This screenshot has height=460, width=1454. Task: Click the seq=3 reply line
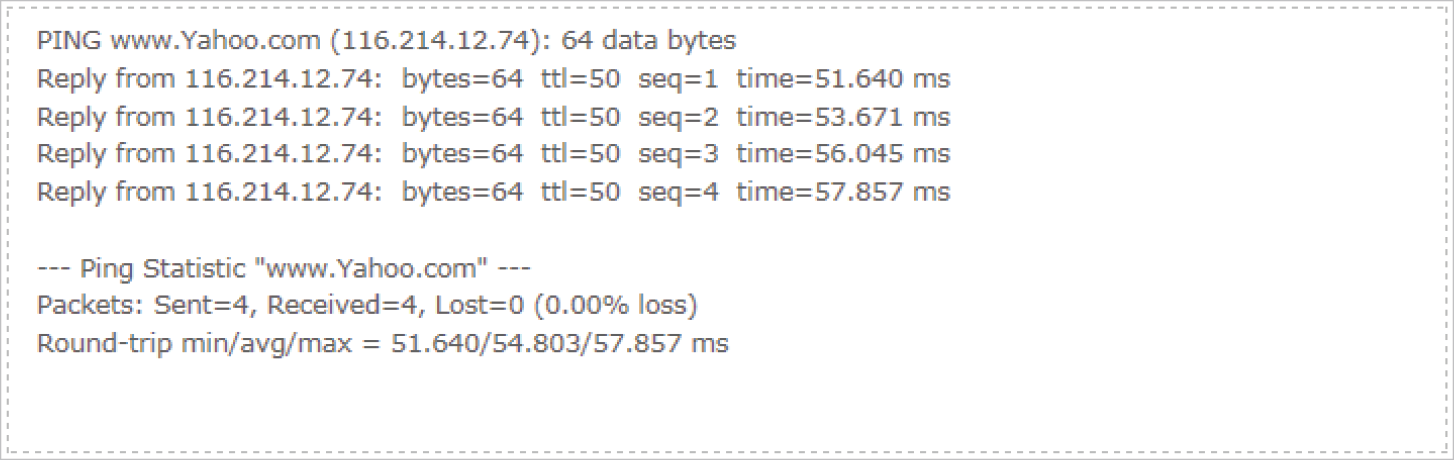[x=494, y=154]
